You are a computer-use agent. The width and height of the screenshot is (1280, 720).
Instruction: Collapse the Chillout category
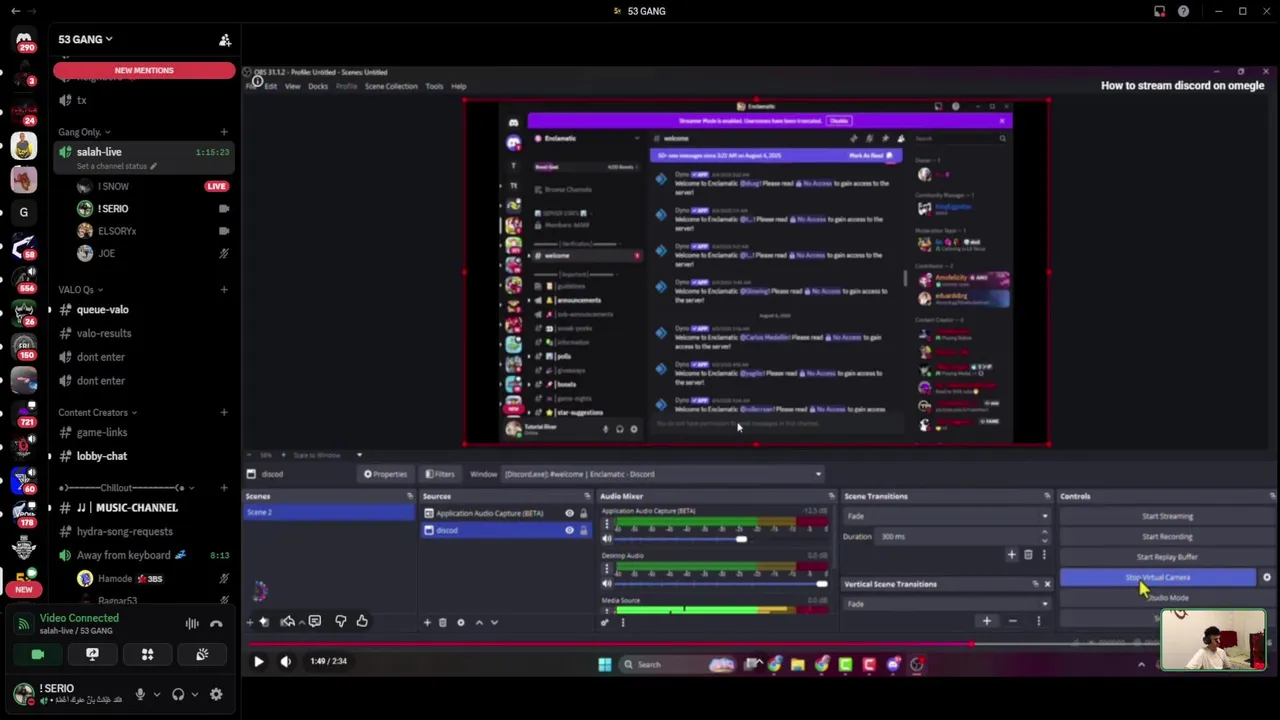[127, 488]
